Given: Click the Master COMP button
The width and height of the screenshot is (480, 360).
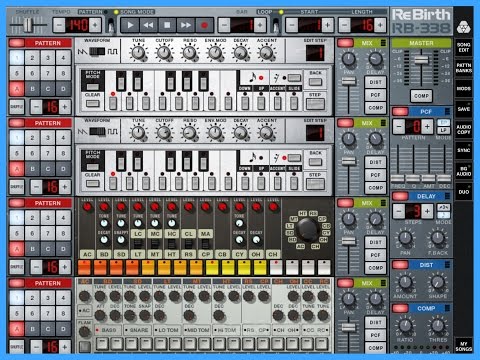Looking at the screenshot, I should click(x=421, y=96).
